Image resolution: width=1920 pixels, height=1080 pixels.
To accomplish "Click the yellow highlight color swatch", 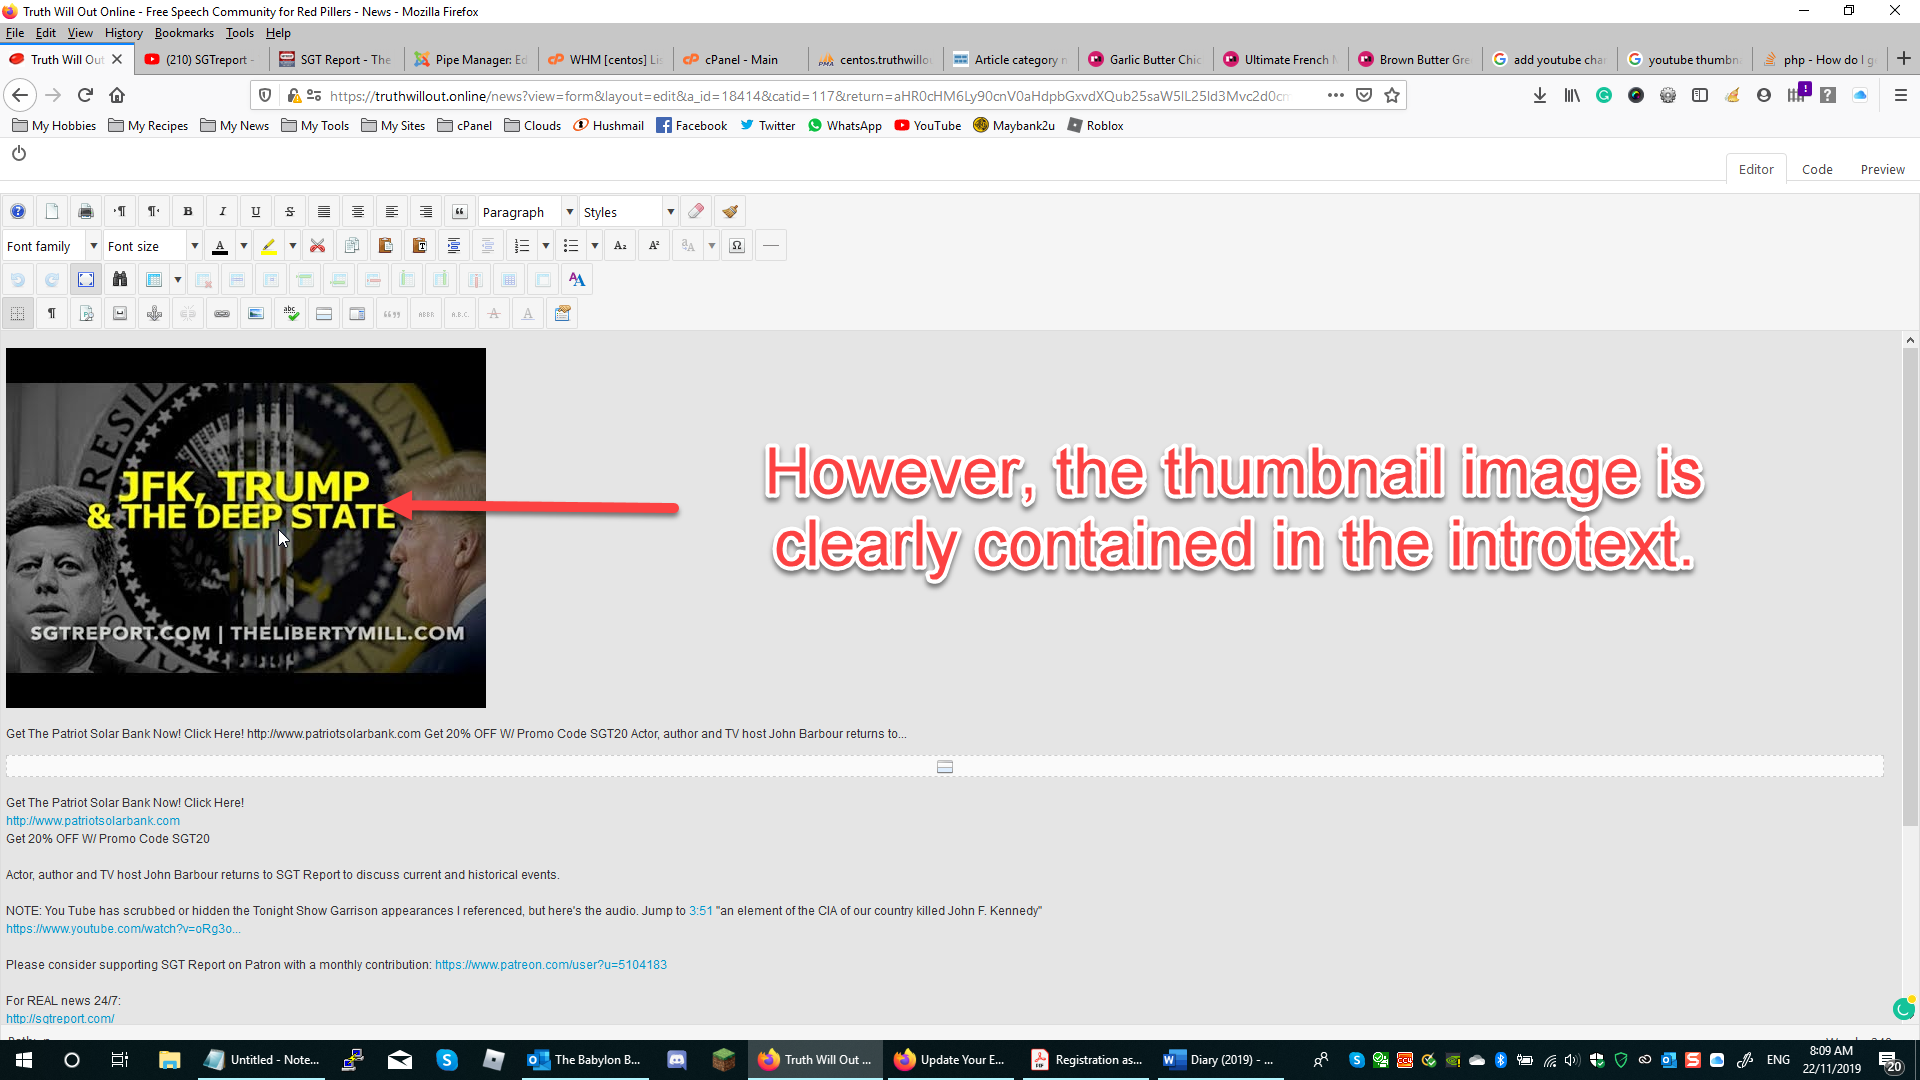I will (269, 246).
